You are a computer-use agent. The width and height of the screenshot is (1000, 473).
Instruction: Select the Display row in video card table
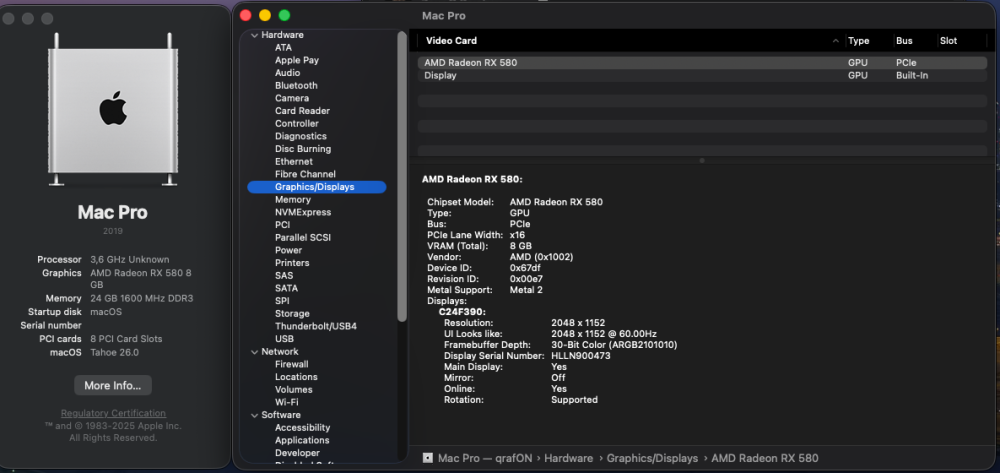click(702, 76)
